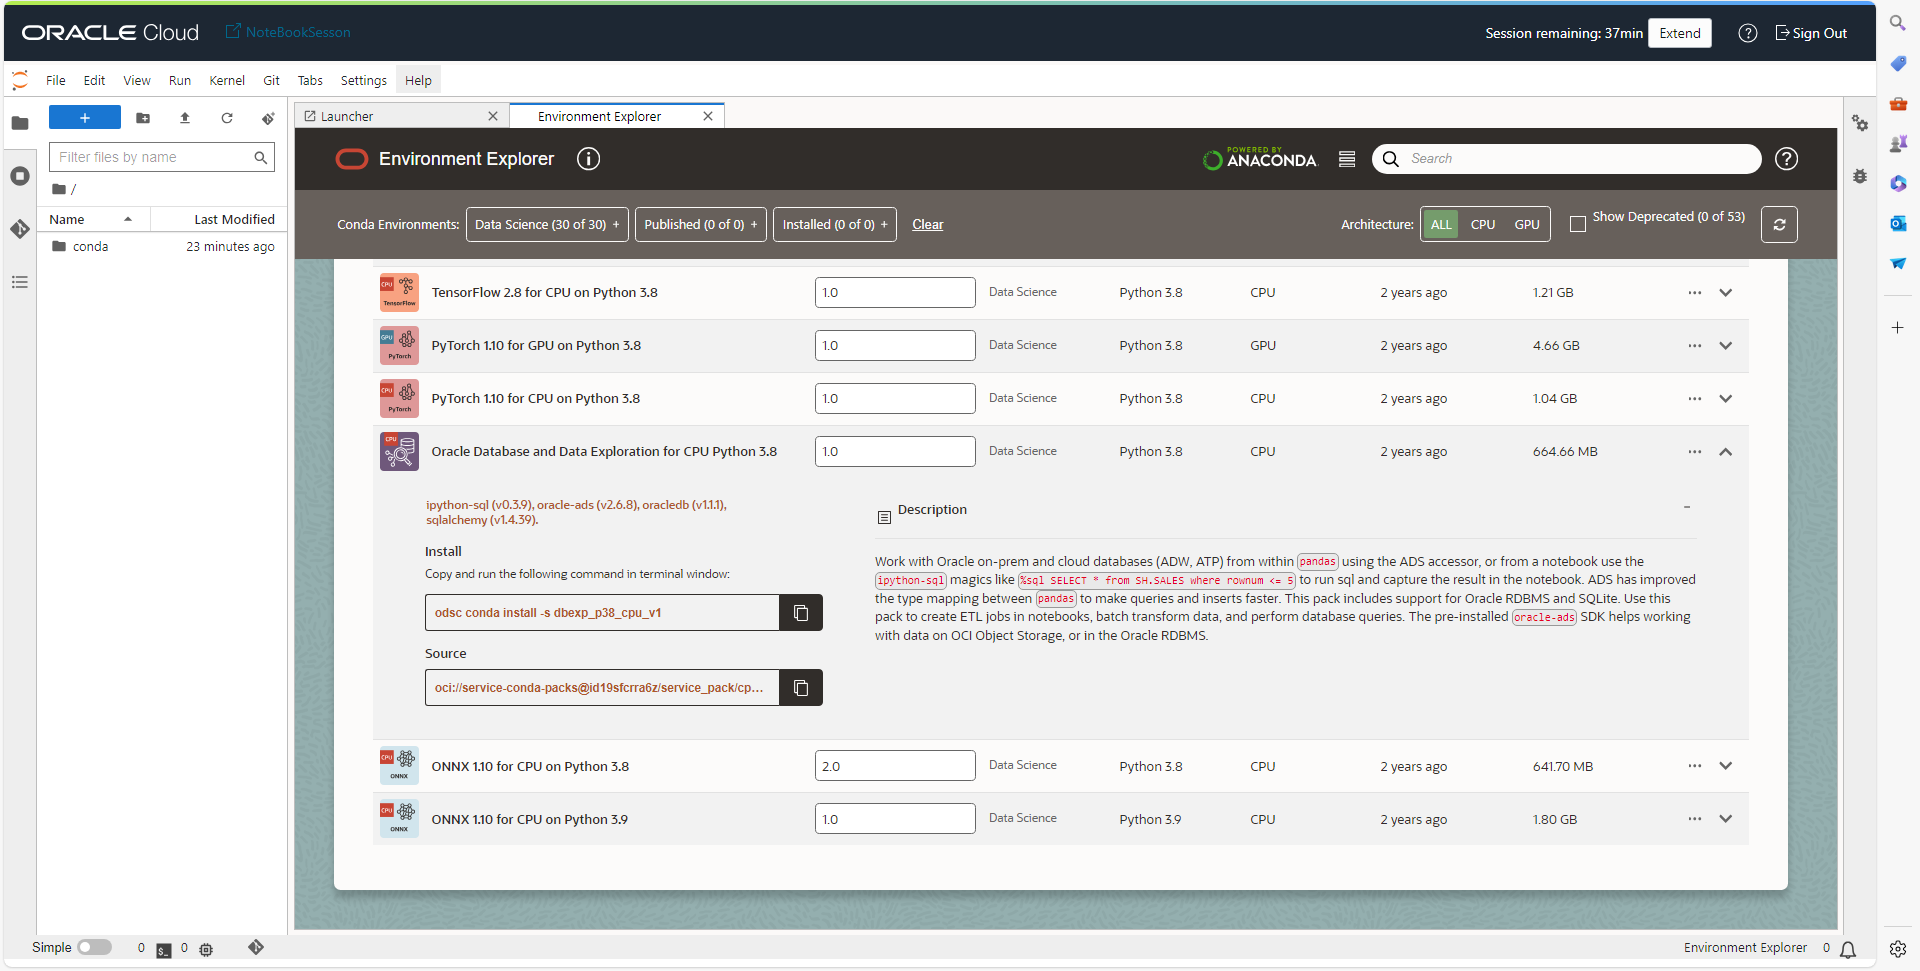Click the Extend session button

1680,33
